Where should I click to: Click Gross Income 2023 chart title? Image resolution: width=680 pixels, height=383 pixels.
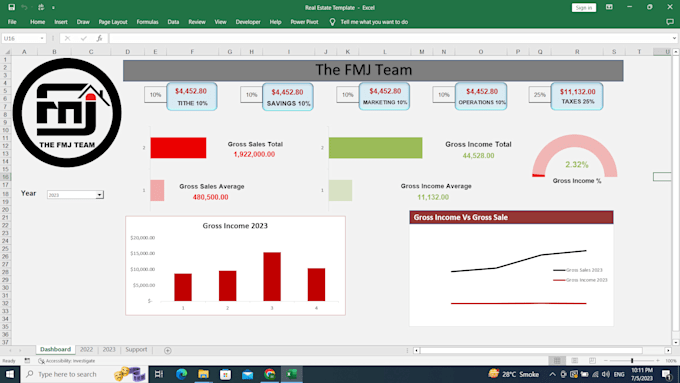tap(235, 226)
